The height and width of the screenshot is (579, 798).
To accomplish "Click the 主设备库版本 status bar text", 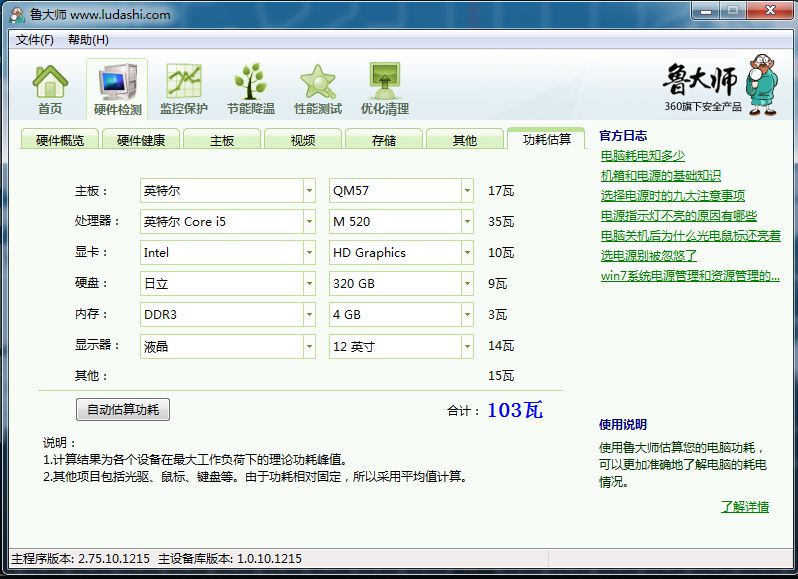I will click(230, 559).
